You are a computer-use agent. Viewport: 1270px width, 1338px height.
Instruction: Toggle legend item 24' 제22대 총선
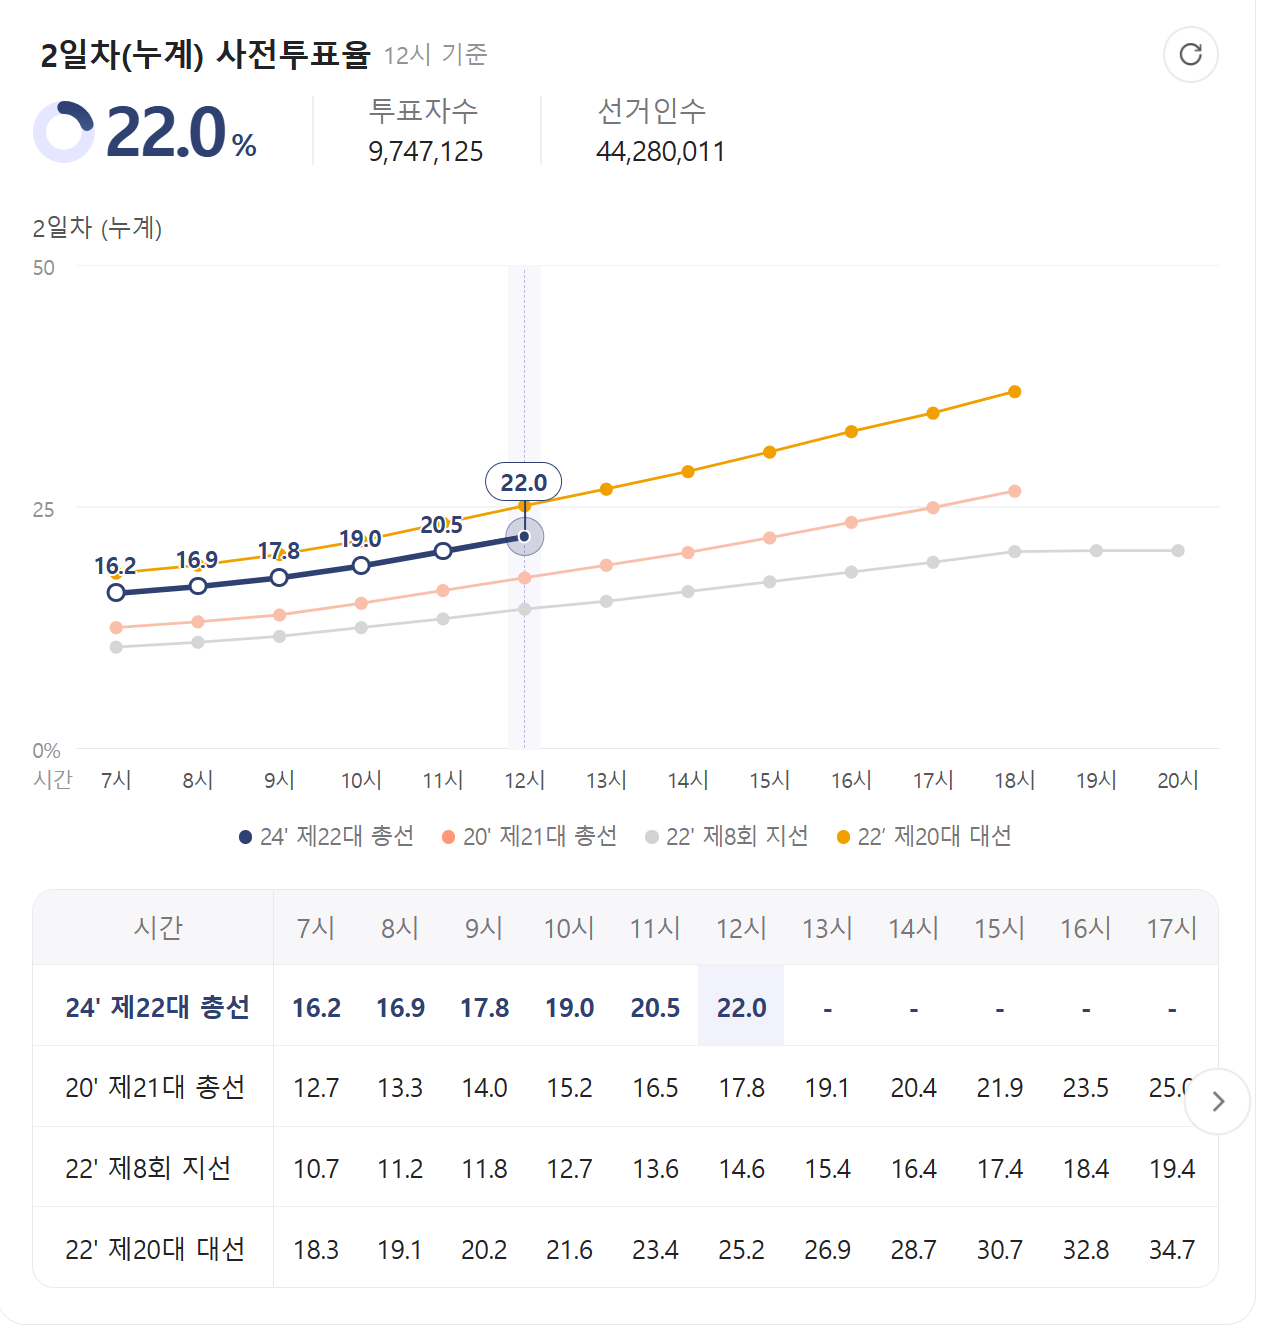click(326, 836)
